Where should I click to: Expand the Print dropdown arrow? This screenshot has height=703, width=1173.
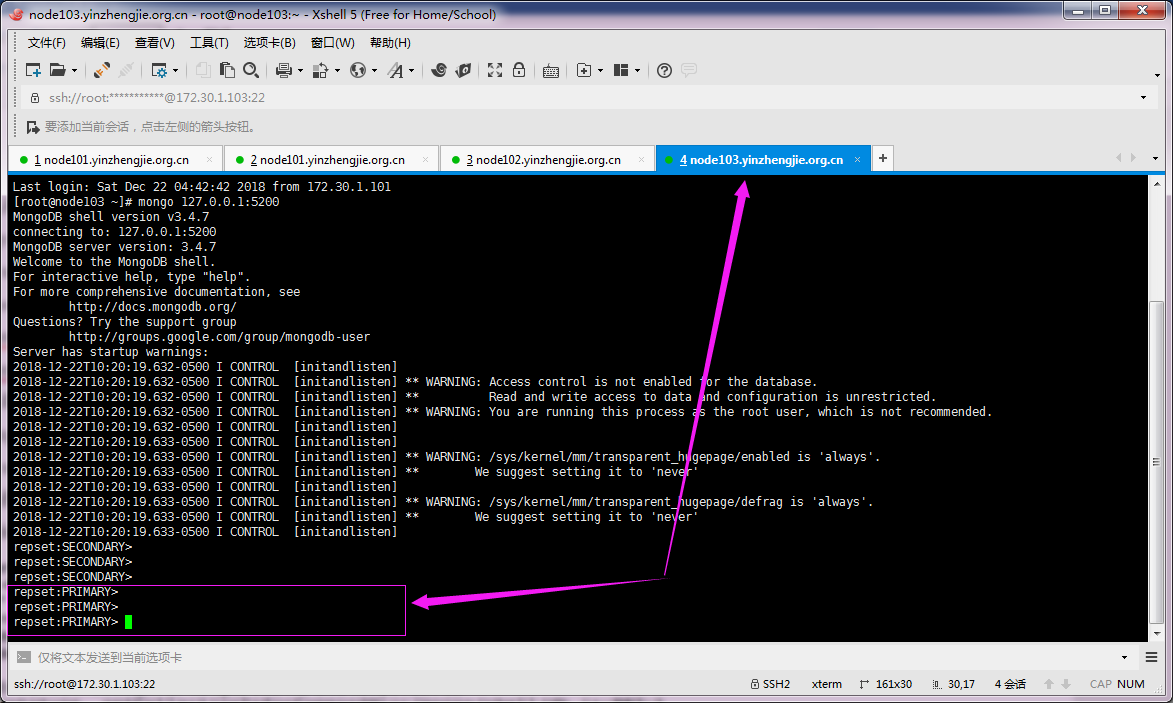tap(301, 70)
